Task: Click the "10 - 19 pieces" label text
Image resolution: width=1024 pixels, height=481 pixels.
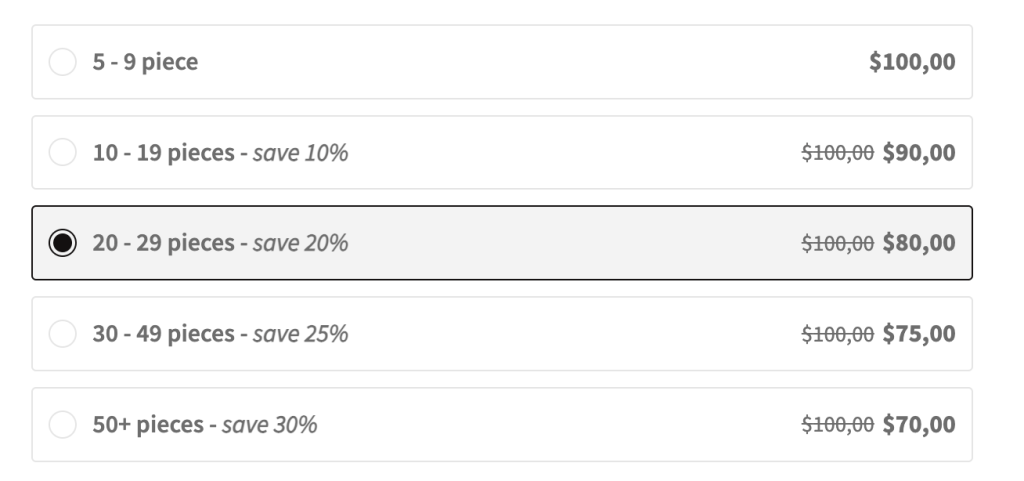Action: 163,153
